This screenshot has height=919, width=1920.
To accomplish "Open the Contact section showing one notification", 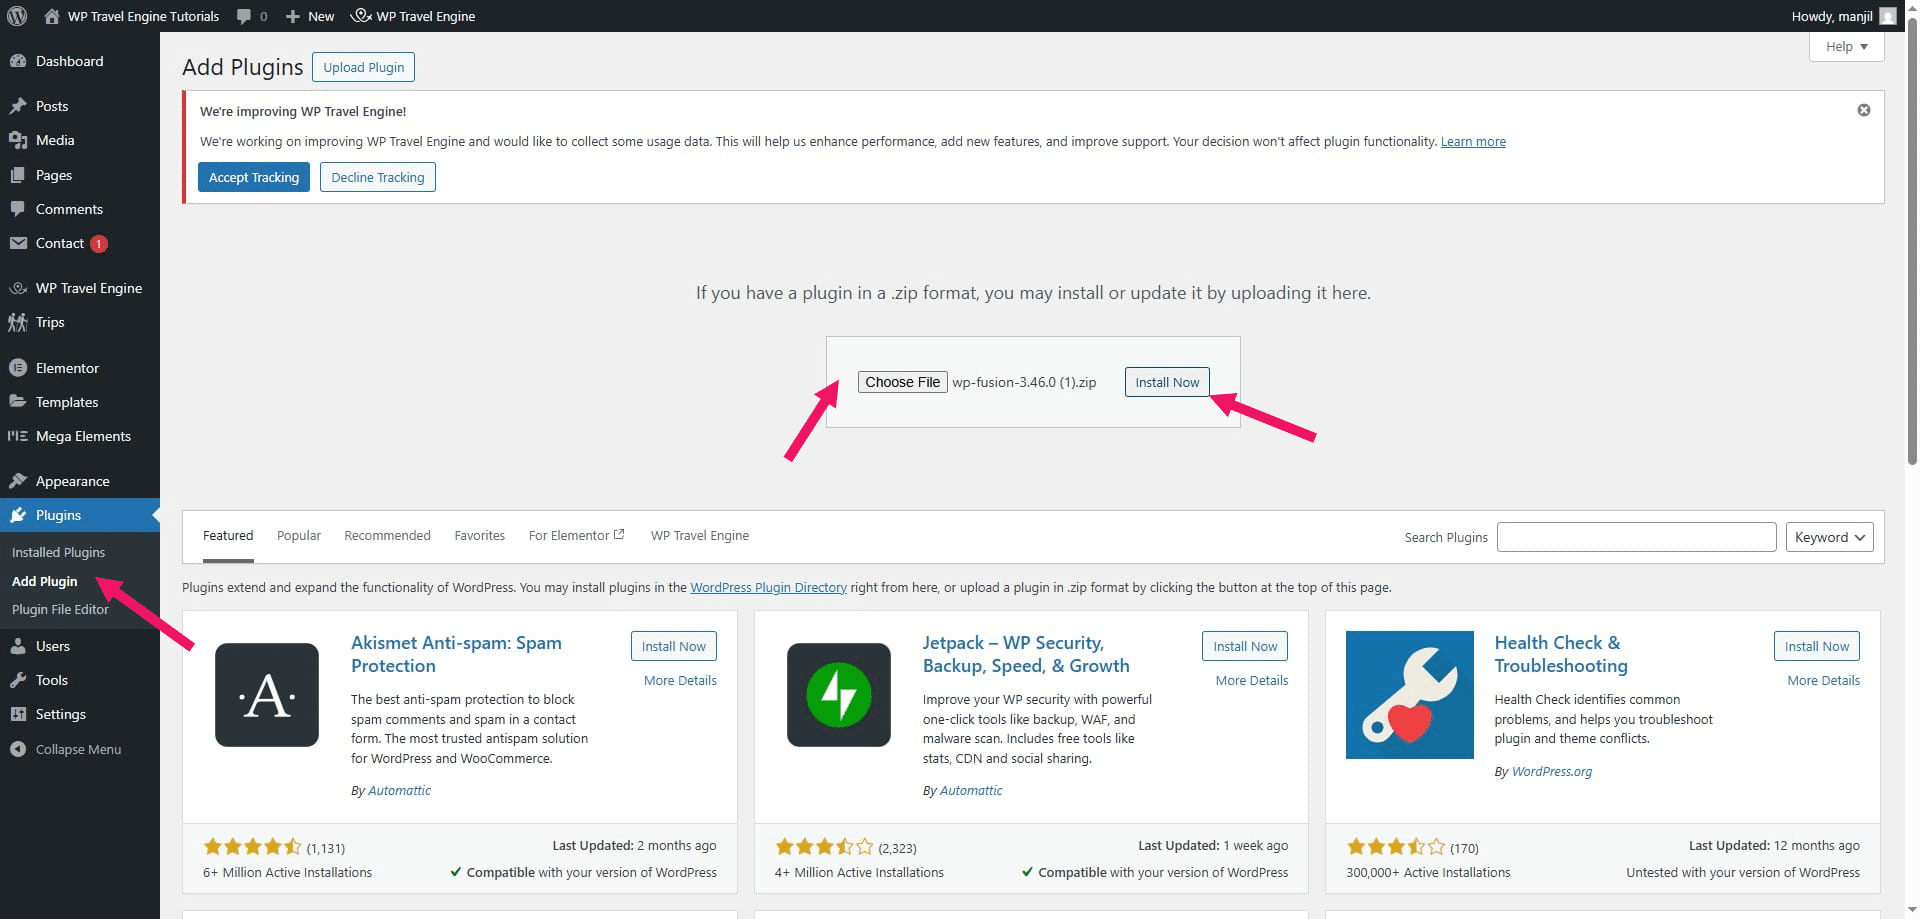I will coord(20,243).
